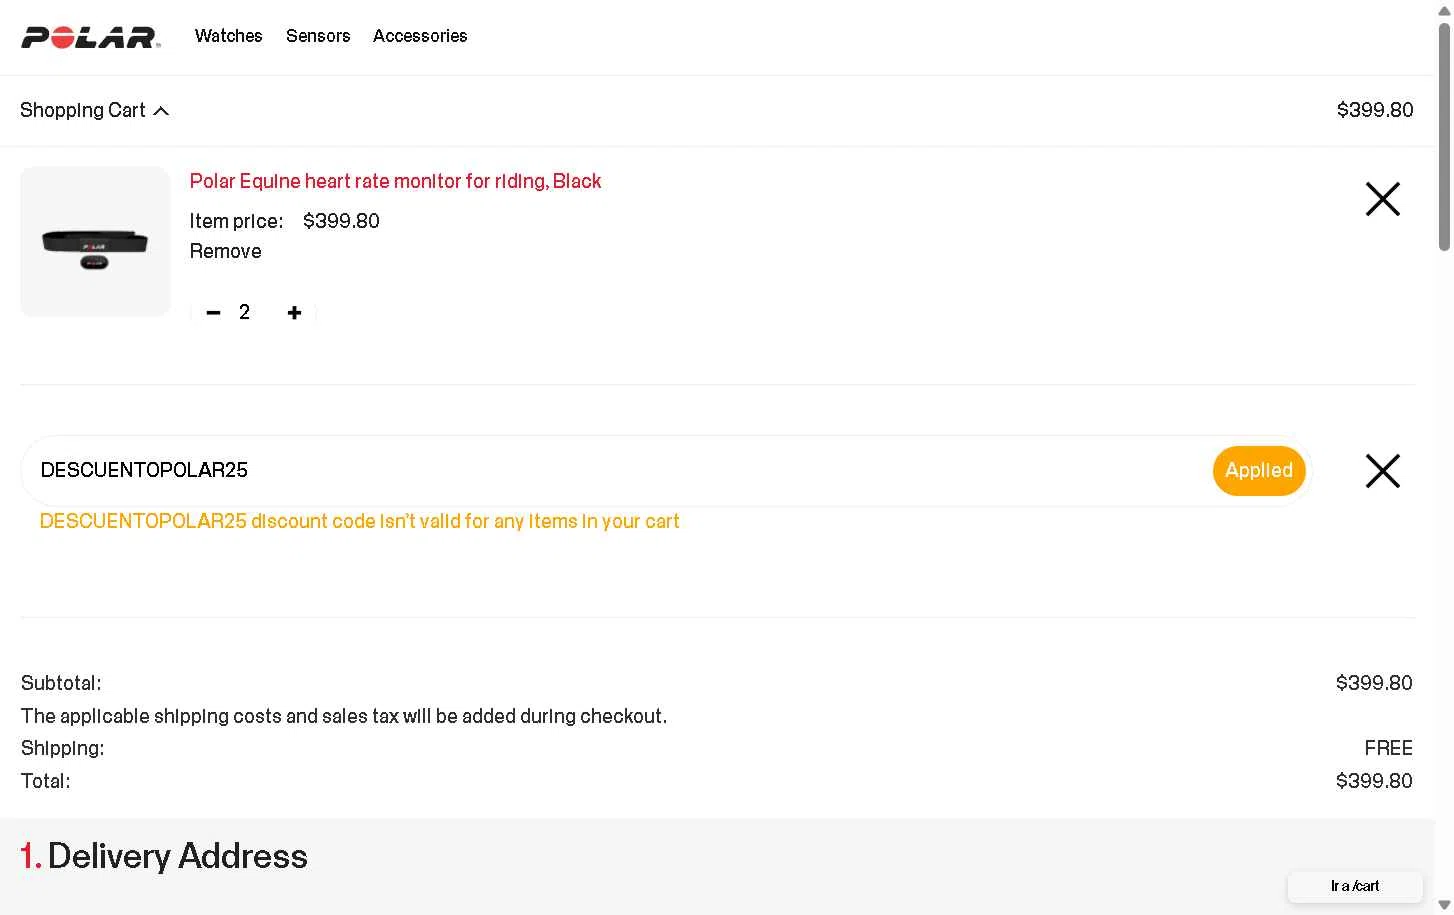This screenshot has height=915, width=1454.
Task: Clear discount code with X icon
Action: tap(1382, 471)
